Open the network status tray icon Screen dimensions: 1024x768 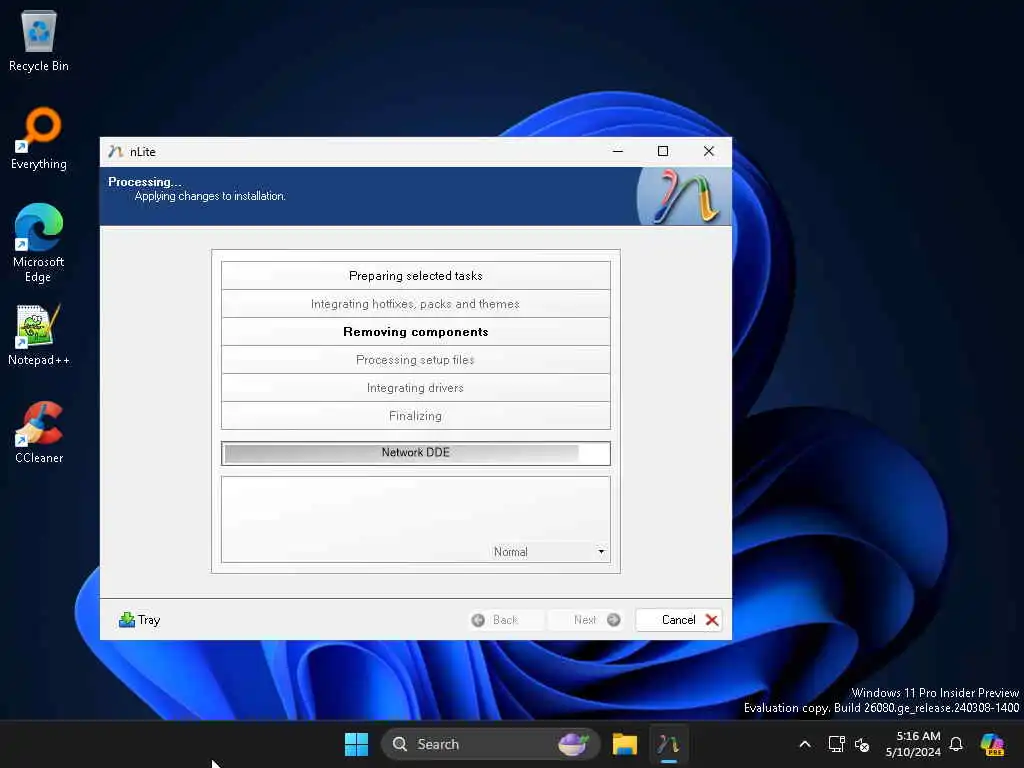836,744
